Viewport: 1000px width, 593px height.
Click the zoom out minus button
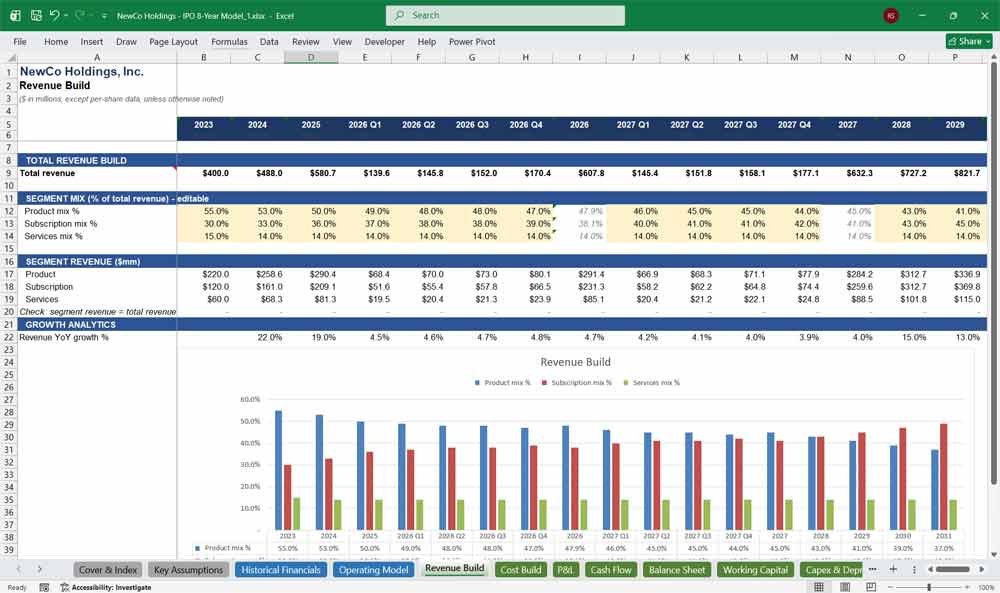tap(890, 587)
